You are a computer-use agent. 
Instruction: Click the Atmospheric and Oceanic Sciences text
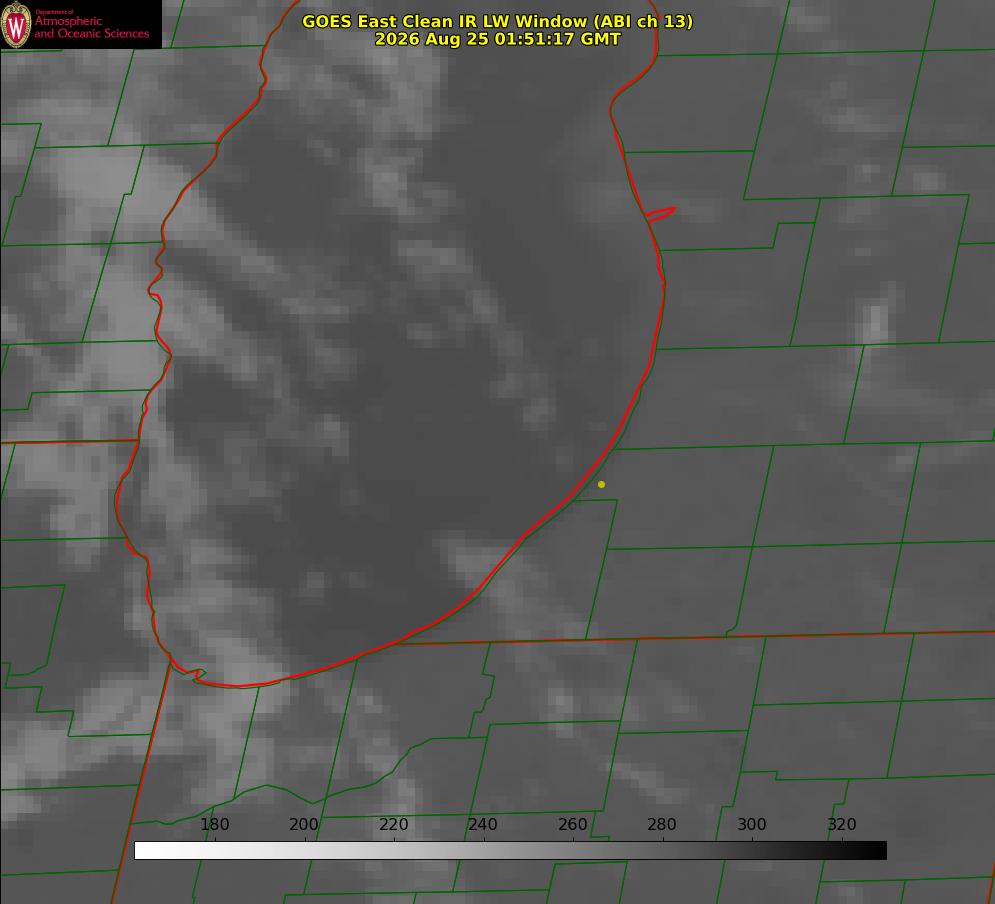coord(91,27)
